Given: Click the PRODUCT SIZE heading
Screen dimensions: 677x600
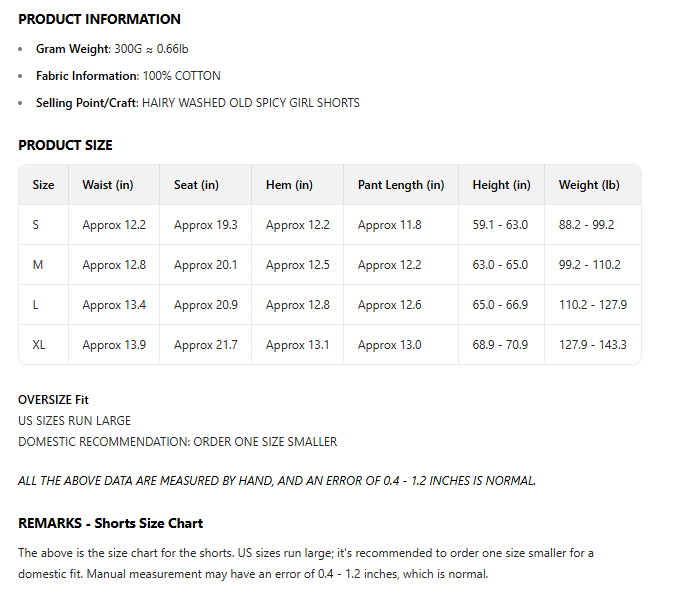Looking at the screenshot, I should (x=65, y=145).
